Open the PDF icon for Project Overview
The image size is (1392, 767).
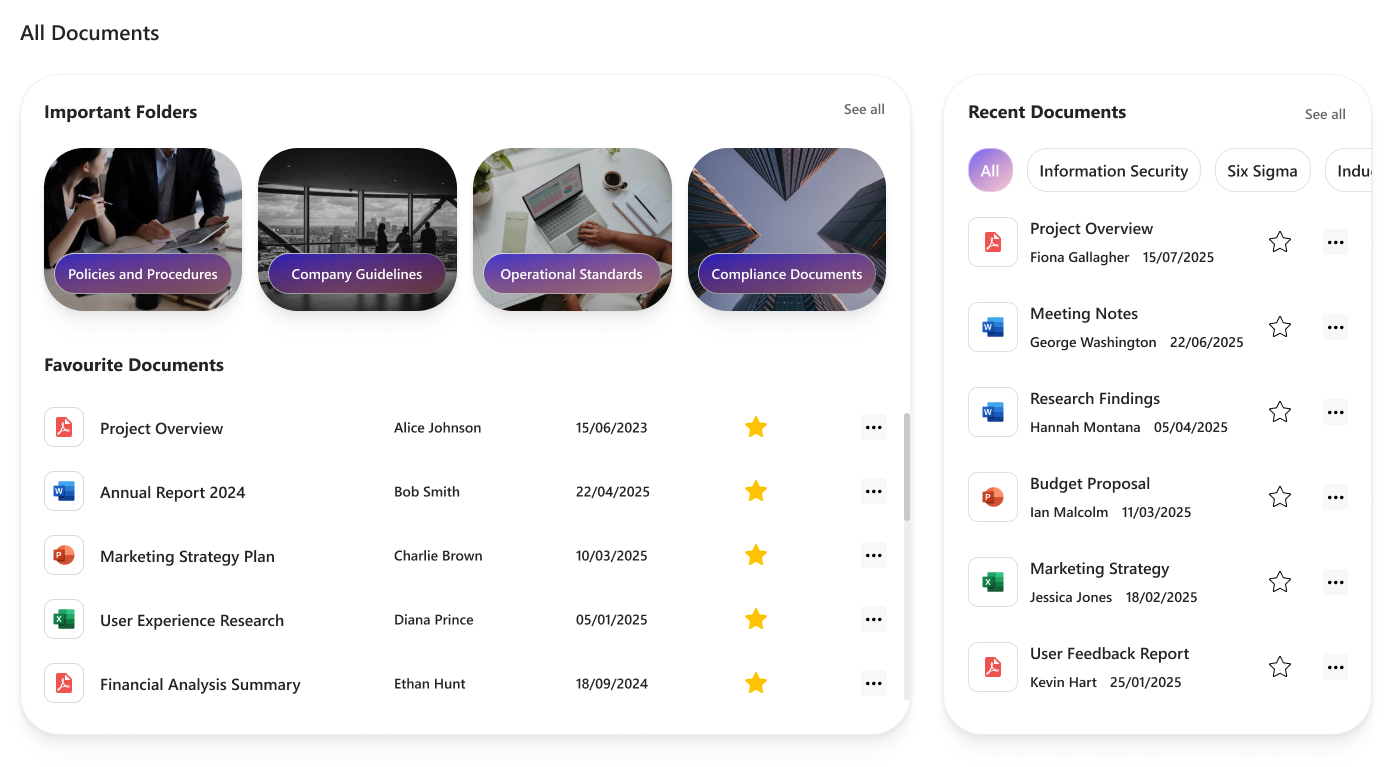coord(63,427)
